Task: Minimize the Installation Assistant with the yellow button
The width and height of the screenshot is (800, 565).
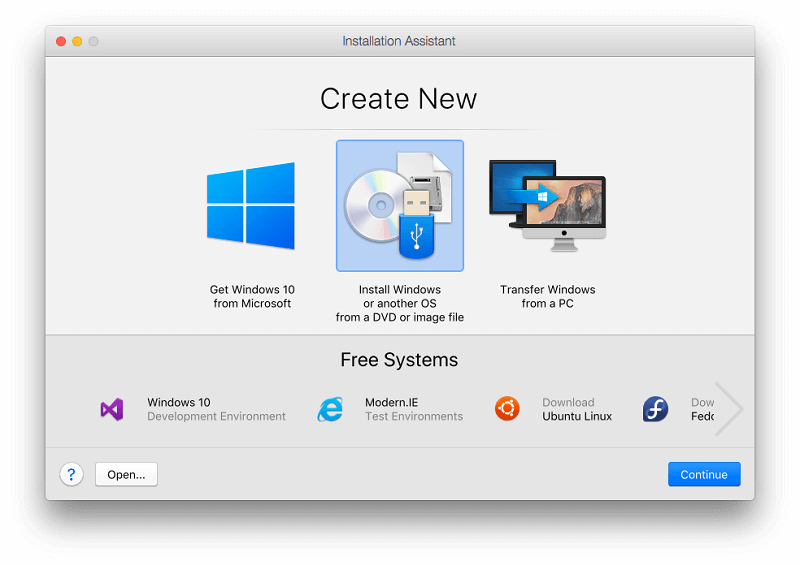Action: click(x=77, y=41)
